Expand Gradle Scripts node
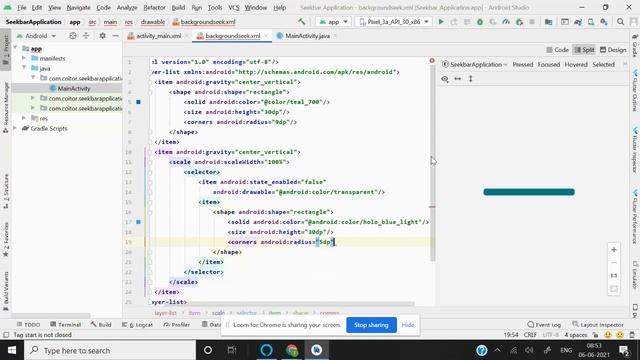The height and width of the screenshot is (360, 640). [15, 128]
